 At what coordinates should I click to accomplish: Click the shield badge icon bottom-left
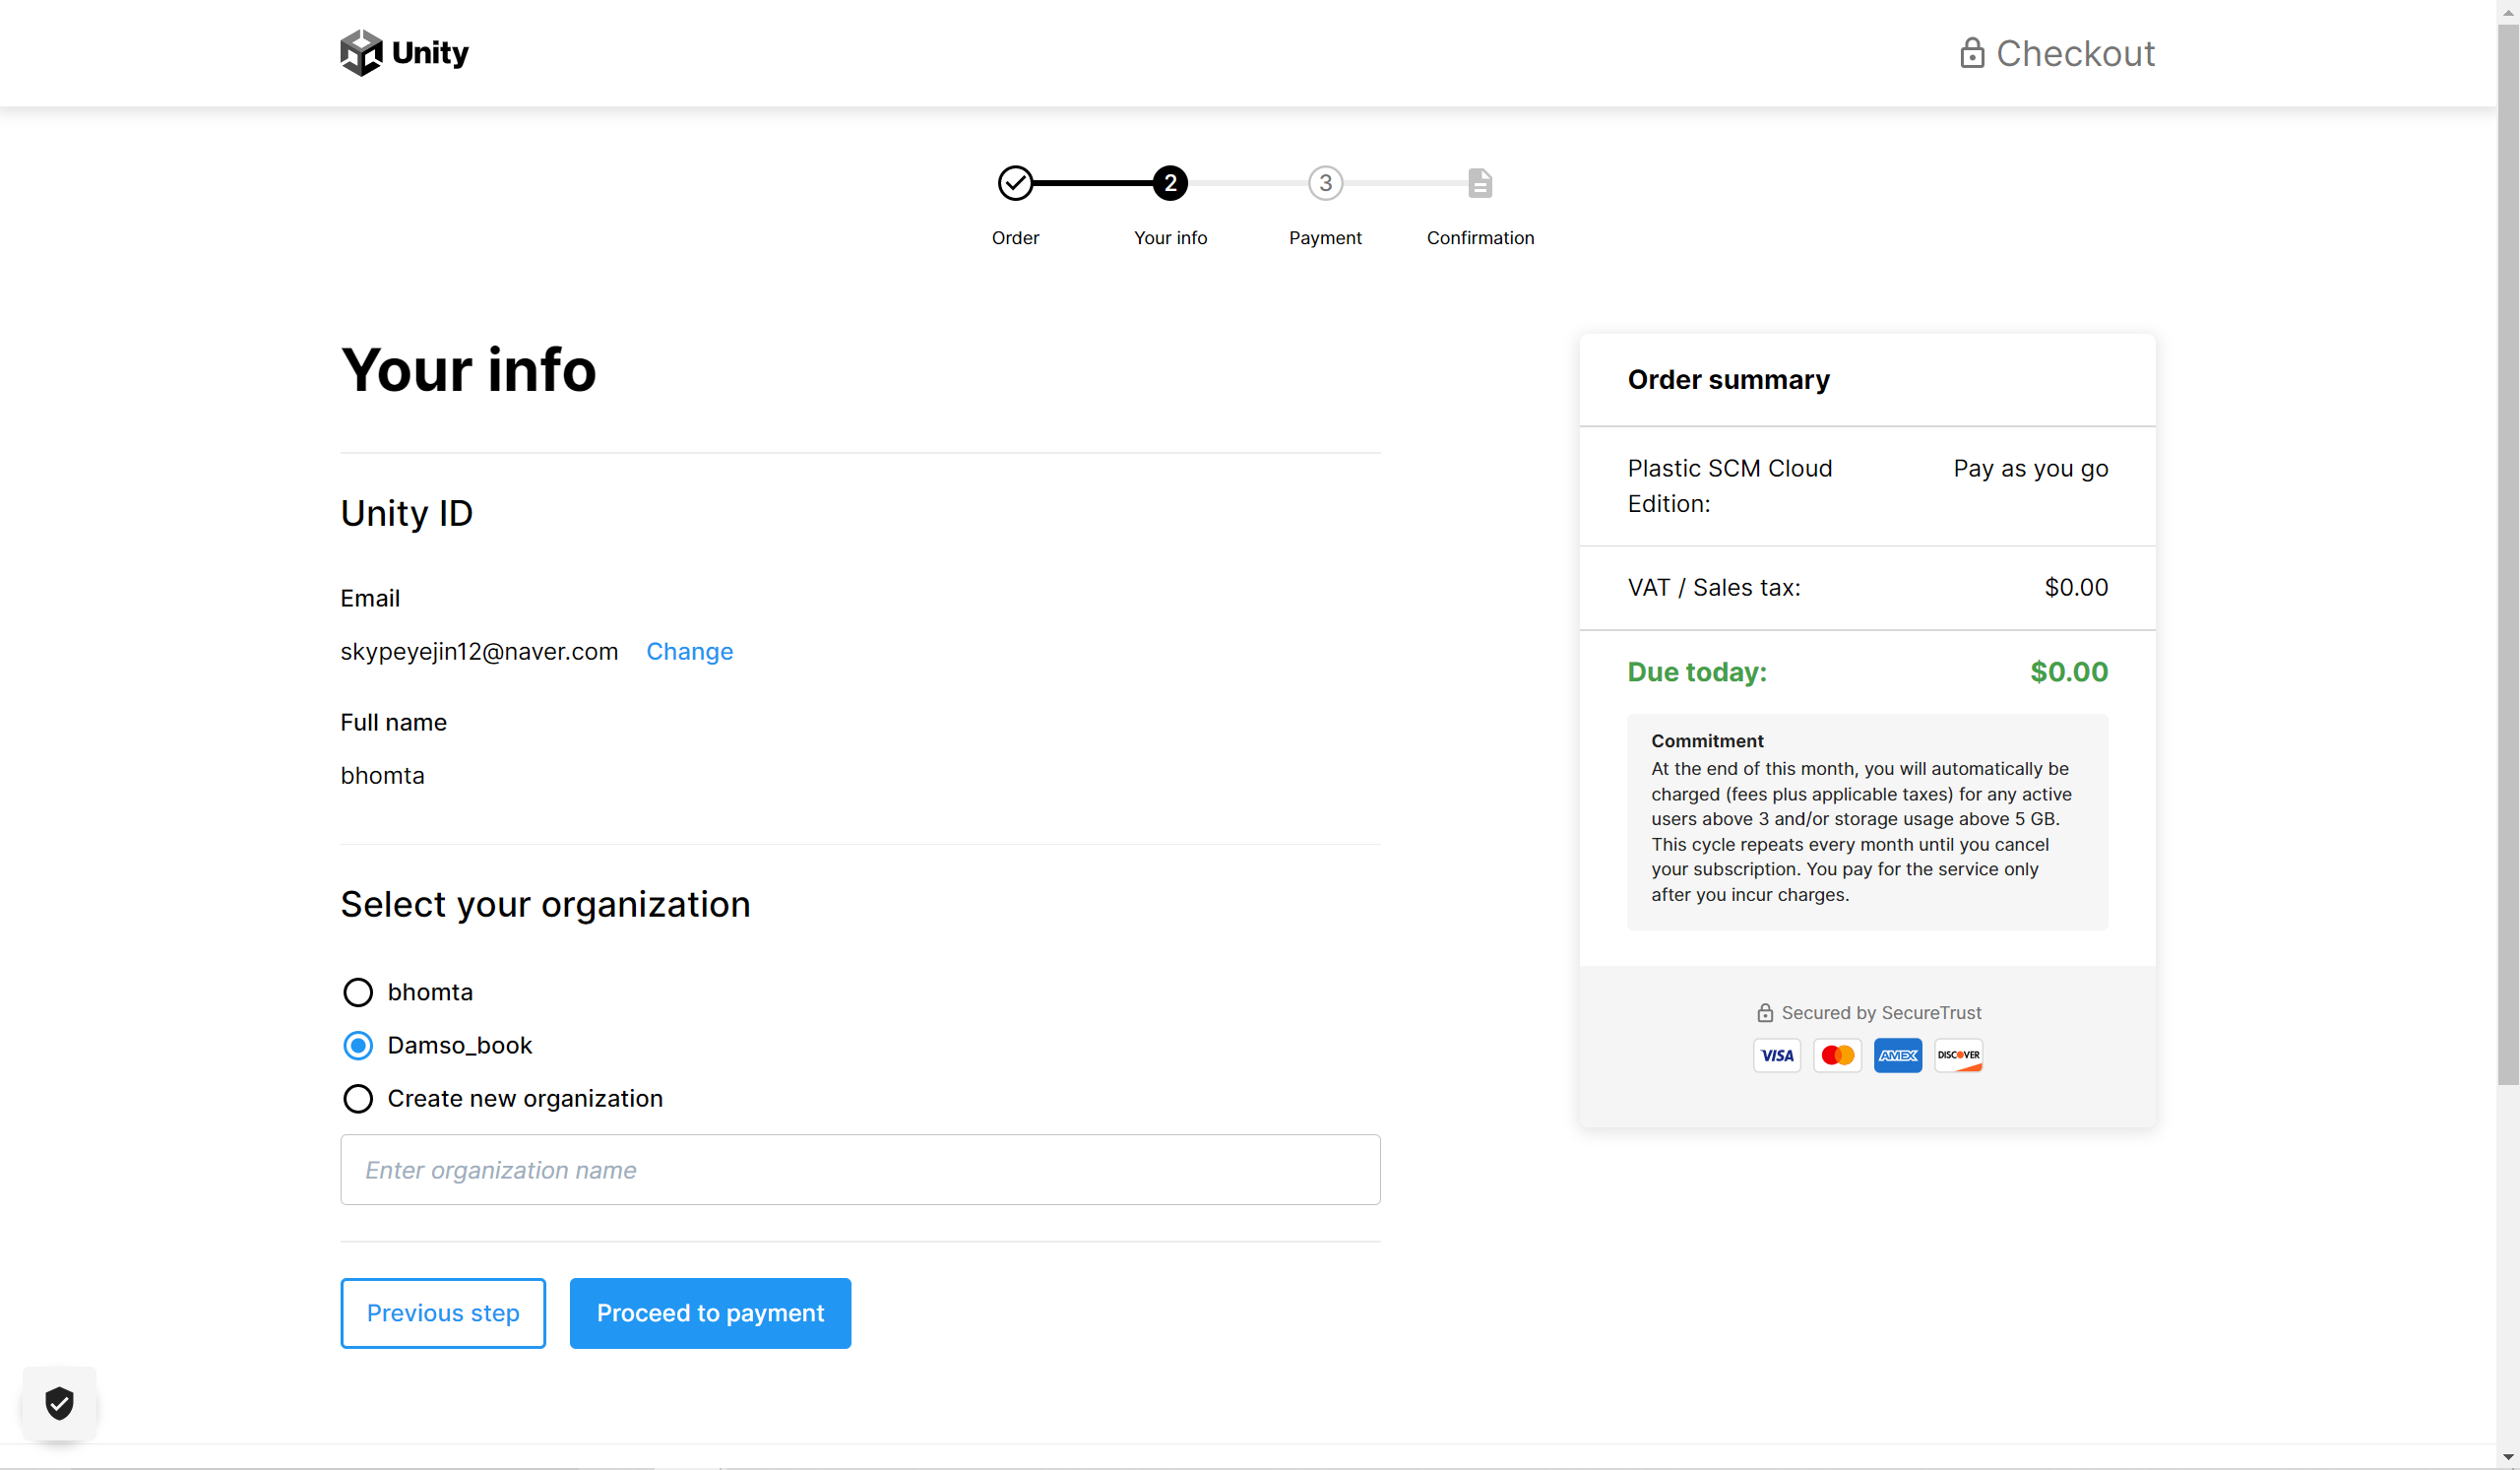pyautogui.click(x=60, y=1403)
